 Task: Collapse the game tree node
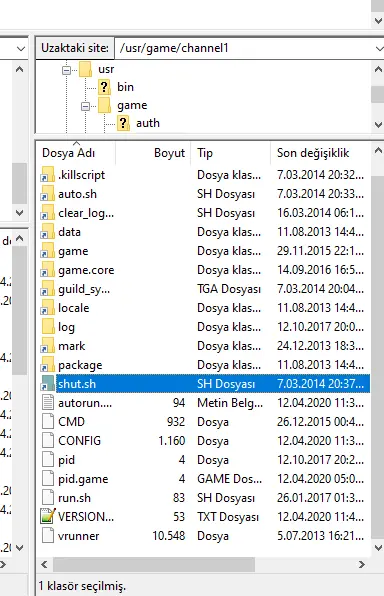[x=86, y=106]
